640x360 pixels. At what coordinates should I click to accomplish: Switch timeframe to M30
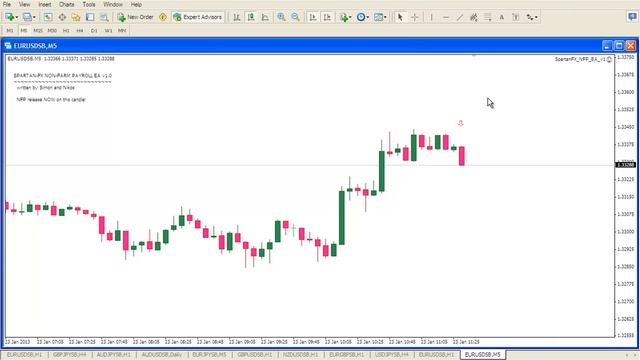pyautogui.click(x=52, y=31)
